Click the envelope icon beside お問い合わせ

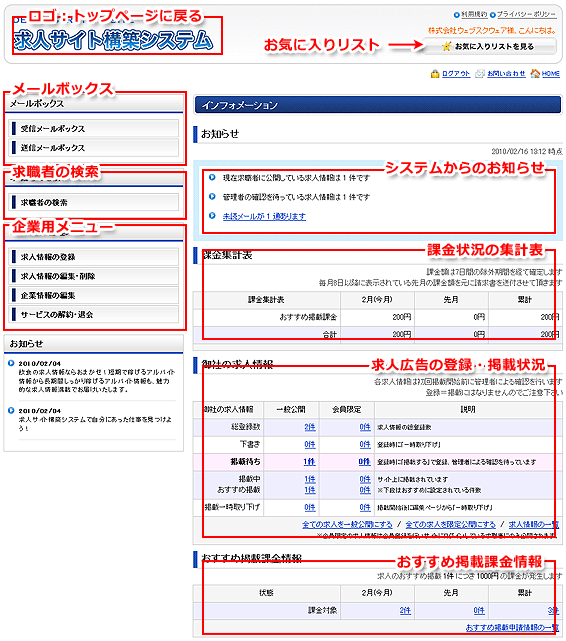[480, 74]
